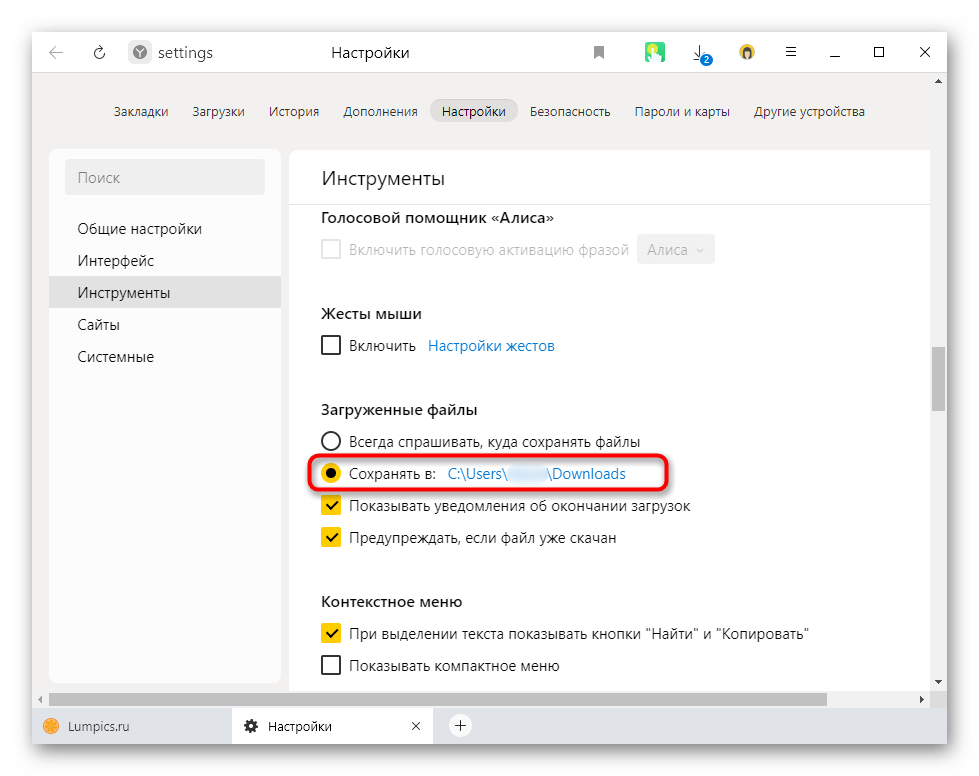Open Системные section in sidebar
This screenshot has width=979, height=776.
click(x=116, y=357)
